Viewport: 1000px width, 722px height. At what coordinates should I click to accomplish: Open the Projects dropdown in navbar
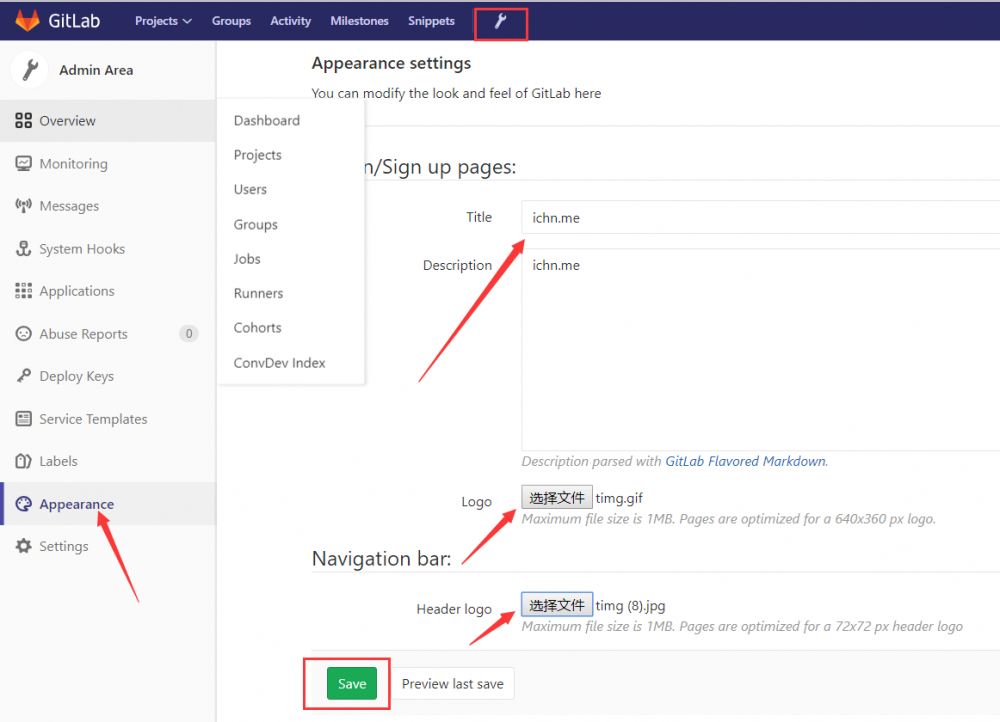pos(163,21)
